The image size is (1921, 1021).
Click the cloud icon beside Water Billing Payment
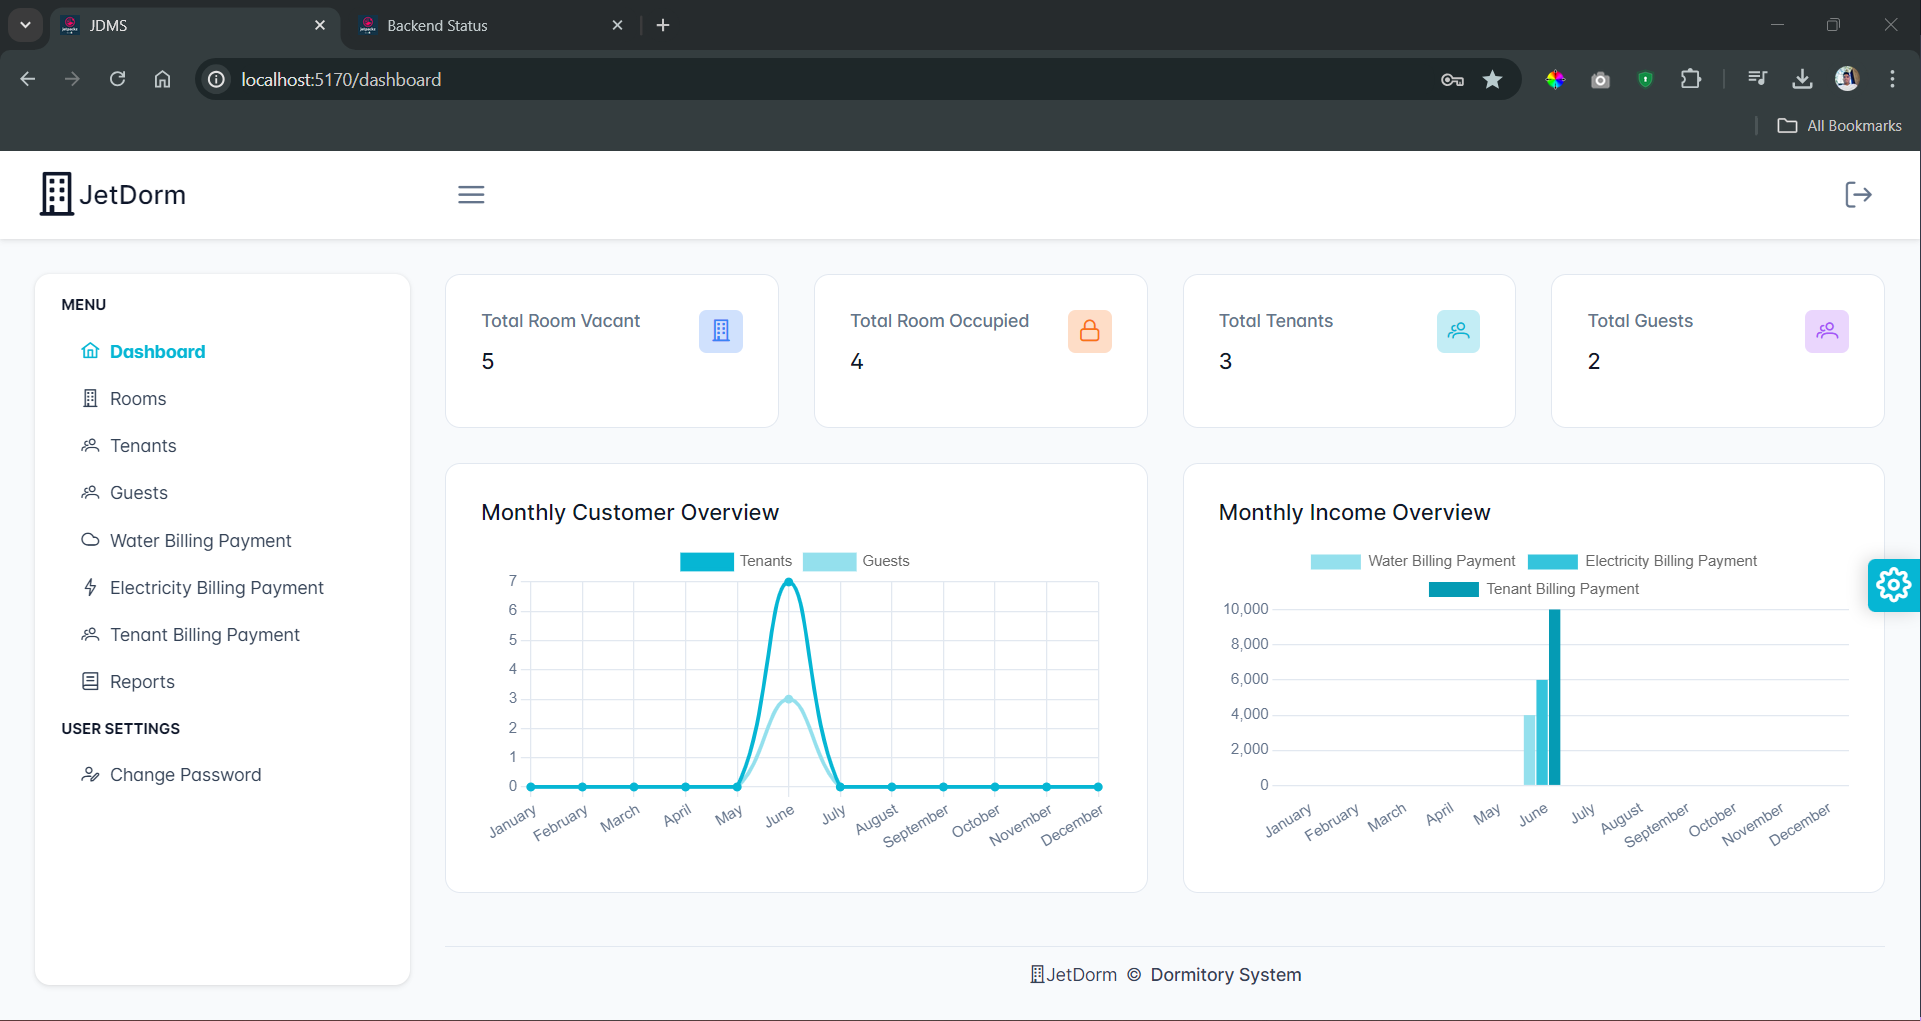pos(90,540)
